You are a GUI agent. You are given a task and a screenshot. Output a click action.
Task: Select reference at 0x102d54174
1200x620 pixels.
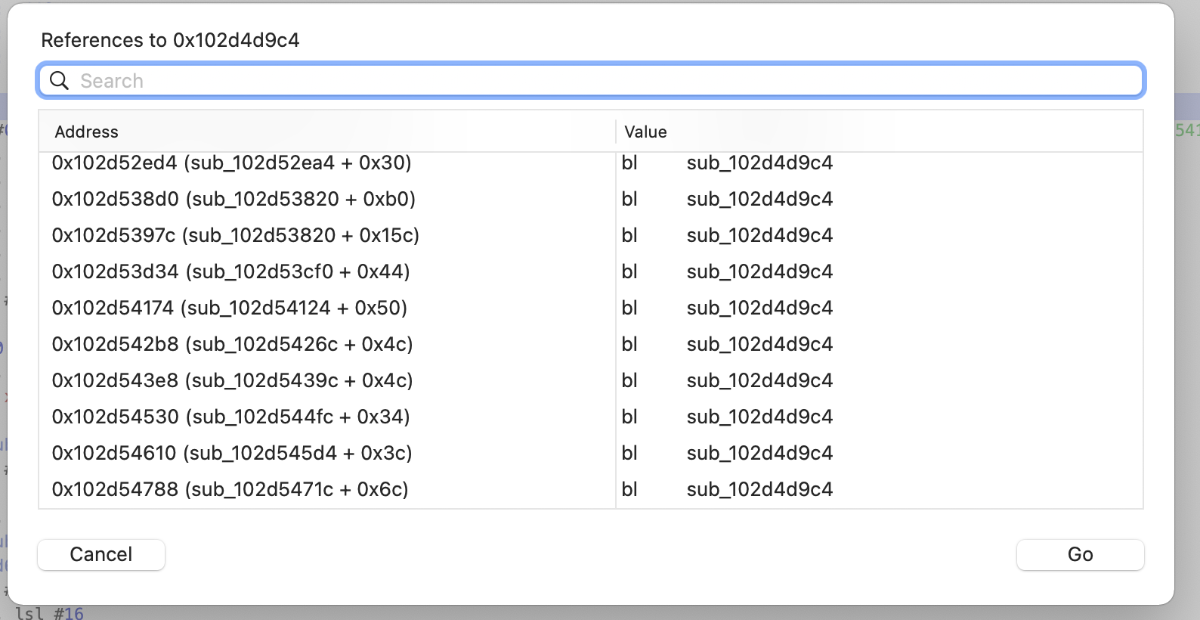(229, 308)
